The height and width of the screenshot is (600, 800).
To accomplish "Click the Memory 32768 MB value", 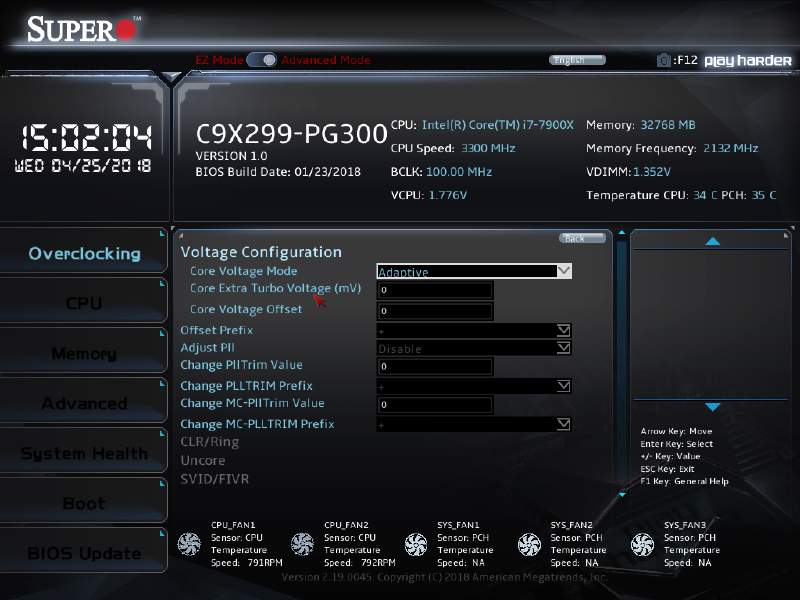I will 668,125.
